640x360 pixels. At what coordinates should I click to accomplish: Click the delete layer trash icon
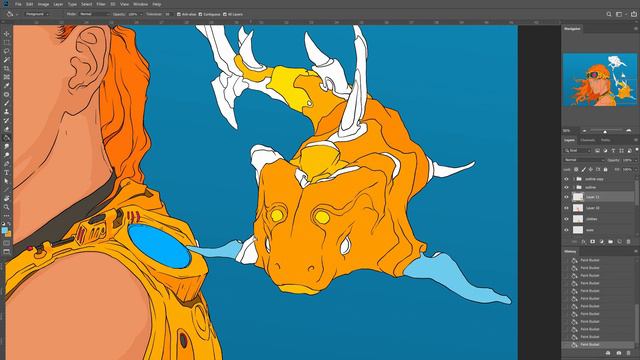(629, 242)
